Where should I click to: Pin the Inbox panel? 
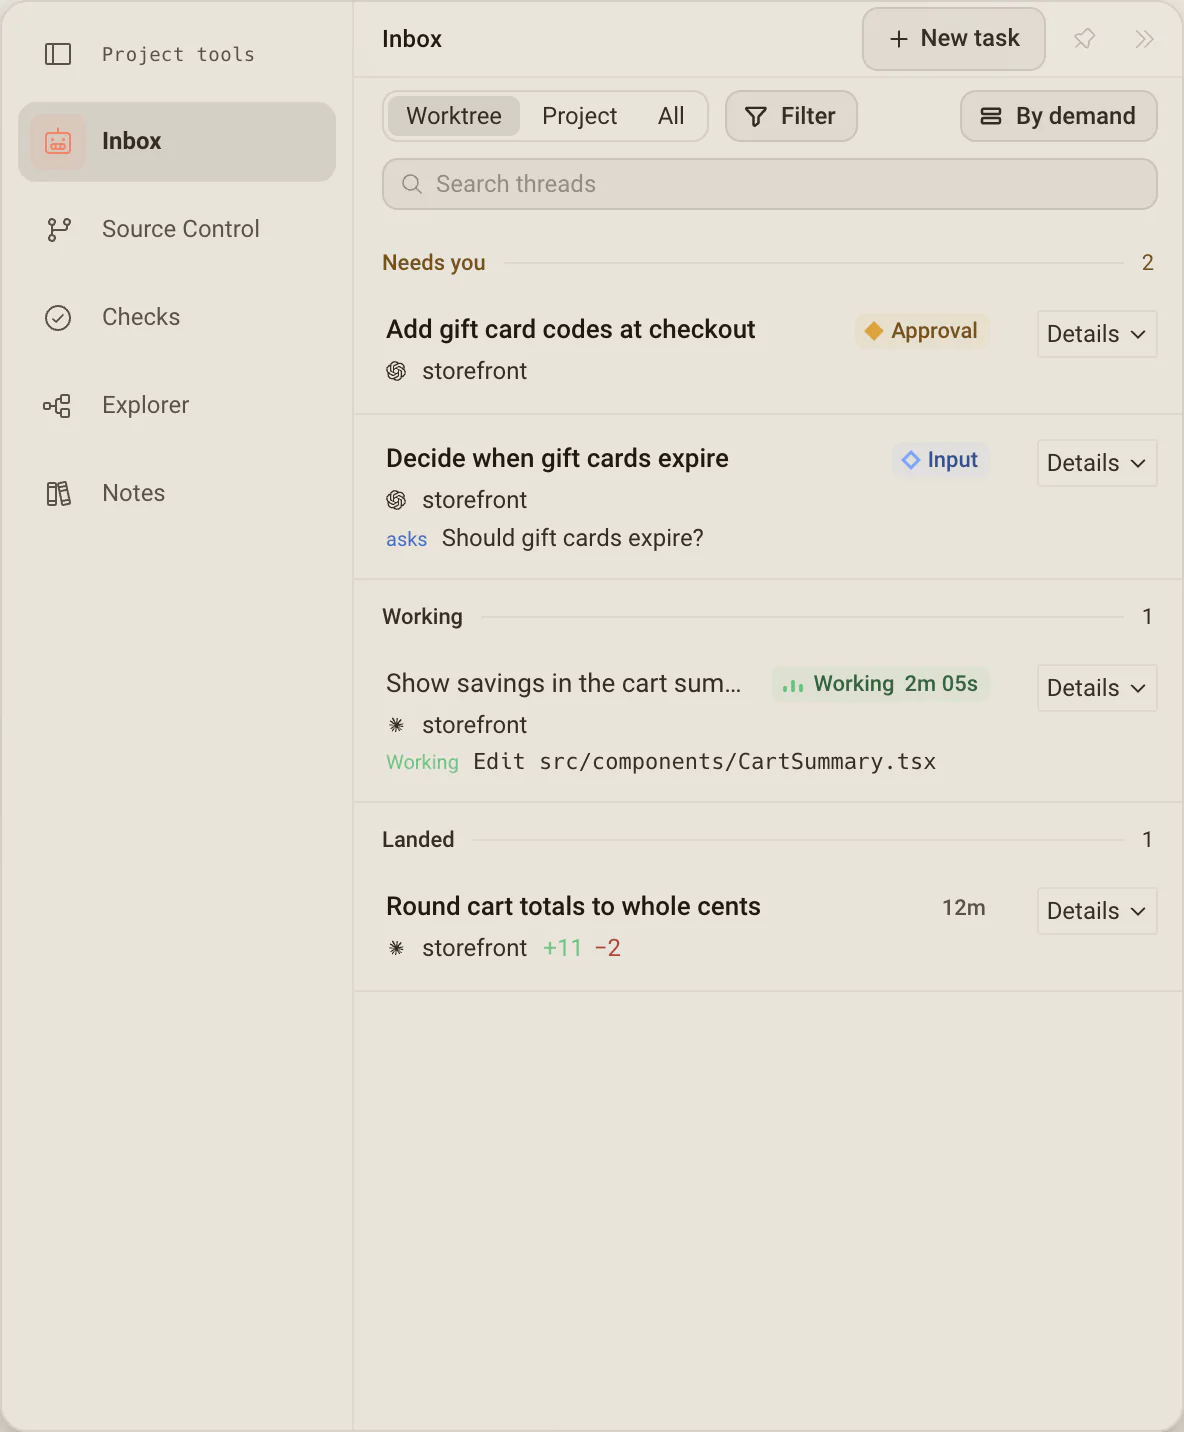coord(1084,39)
